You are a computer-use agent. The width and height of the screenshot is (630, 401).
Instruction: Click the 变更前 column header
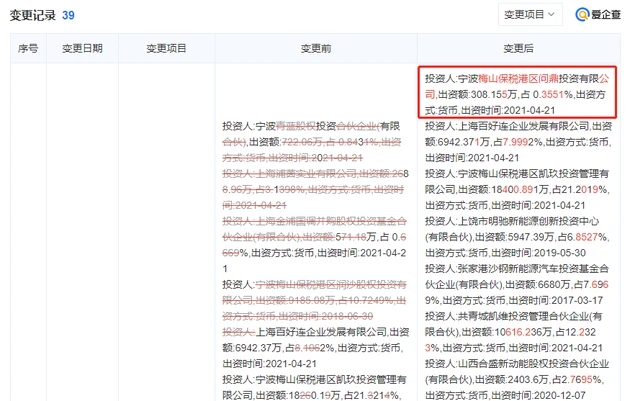pyautogui.click(x=316, y=49)
